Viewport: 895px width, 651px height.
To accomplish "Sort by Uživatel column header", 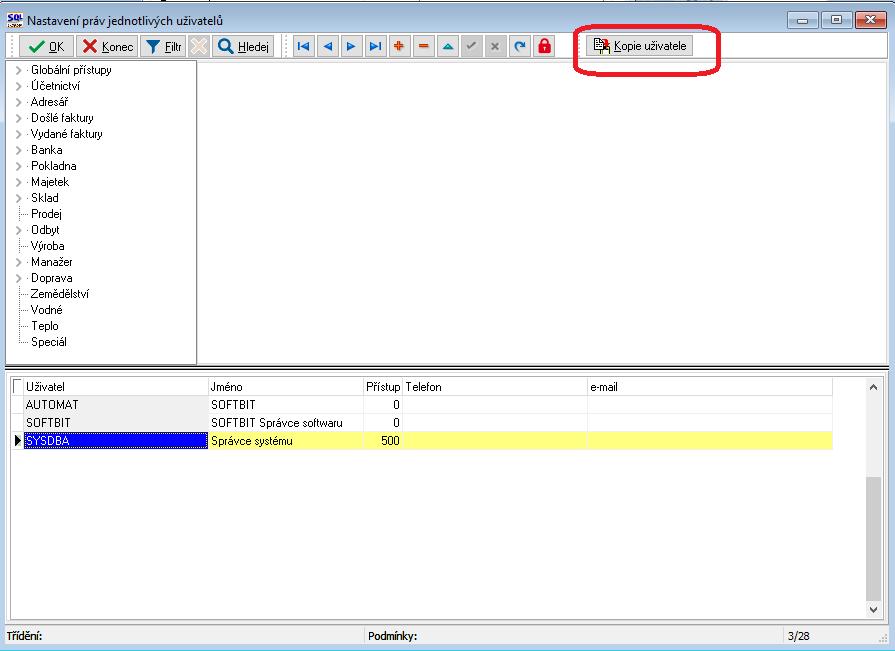I will pos(116,387).
